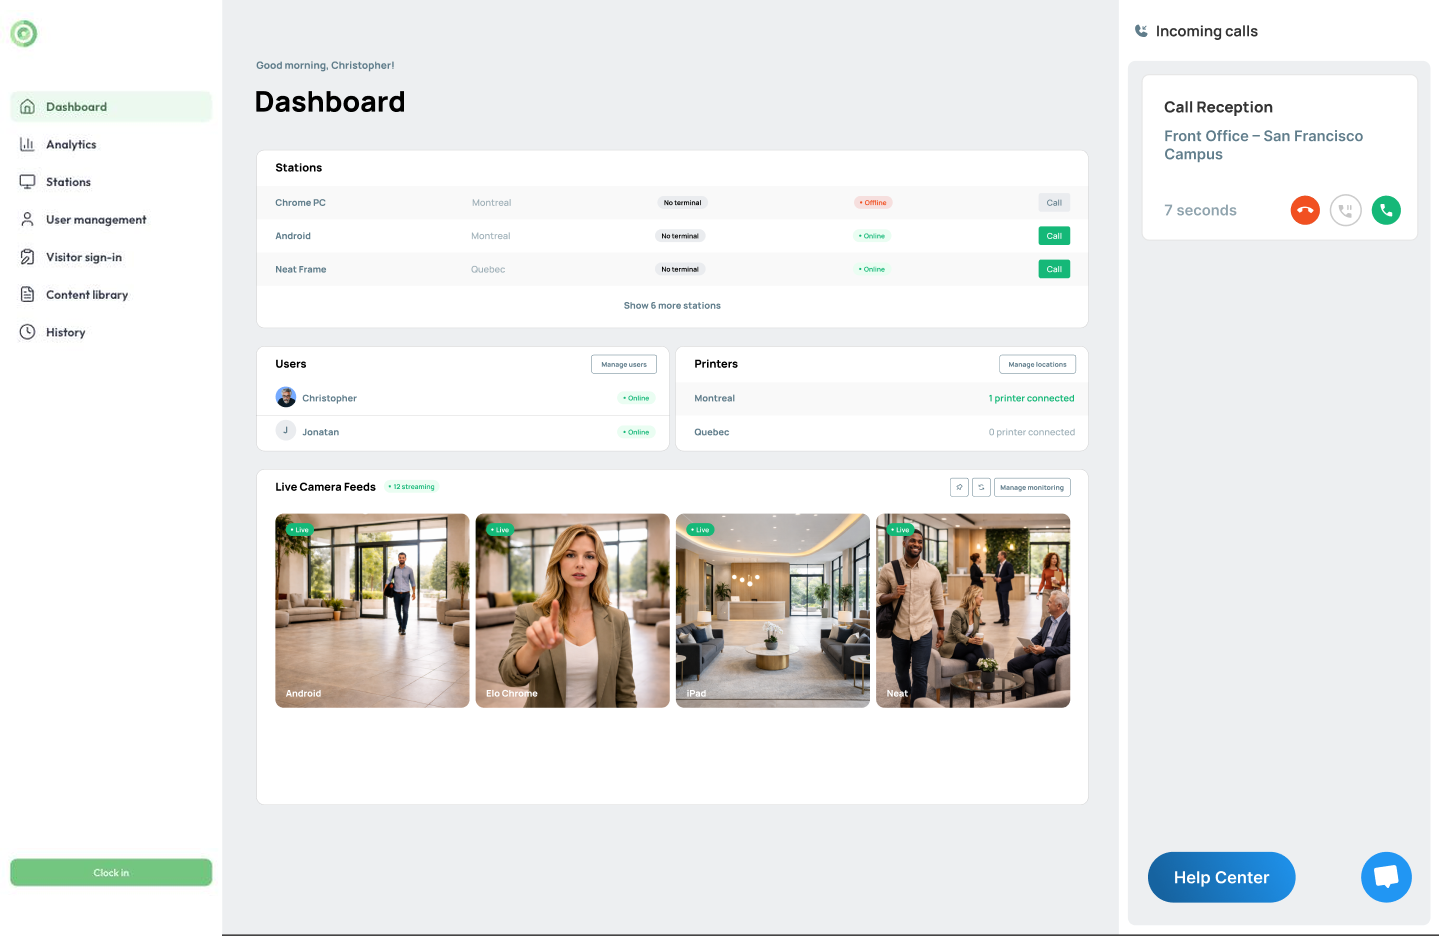
Task: Open the Elo Chrome live camera feed
Action: (x=573, y=611)
